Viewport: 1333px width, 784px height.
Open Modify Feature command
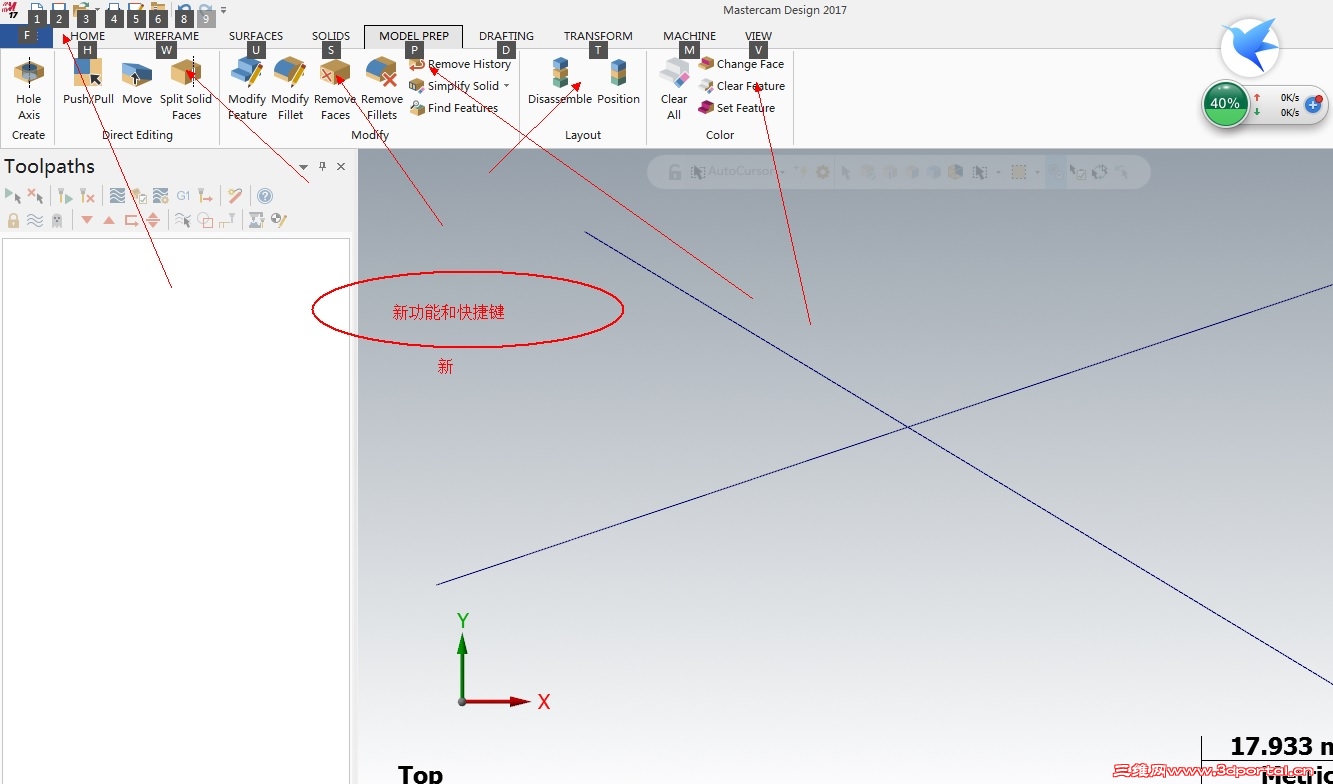tap(247, 90)
